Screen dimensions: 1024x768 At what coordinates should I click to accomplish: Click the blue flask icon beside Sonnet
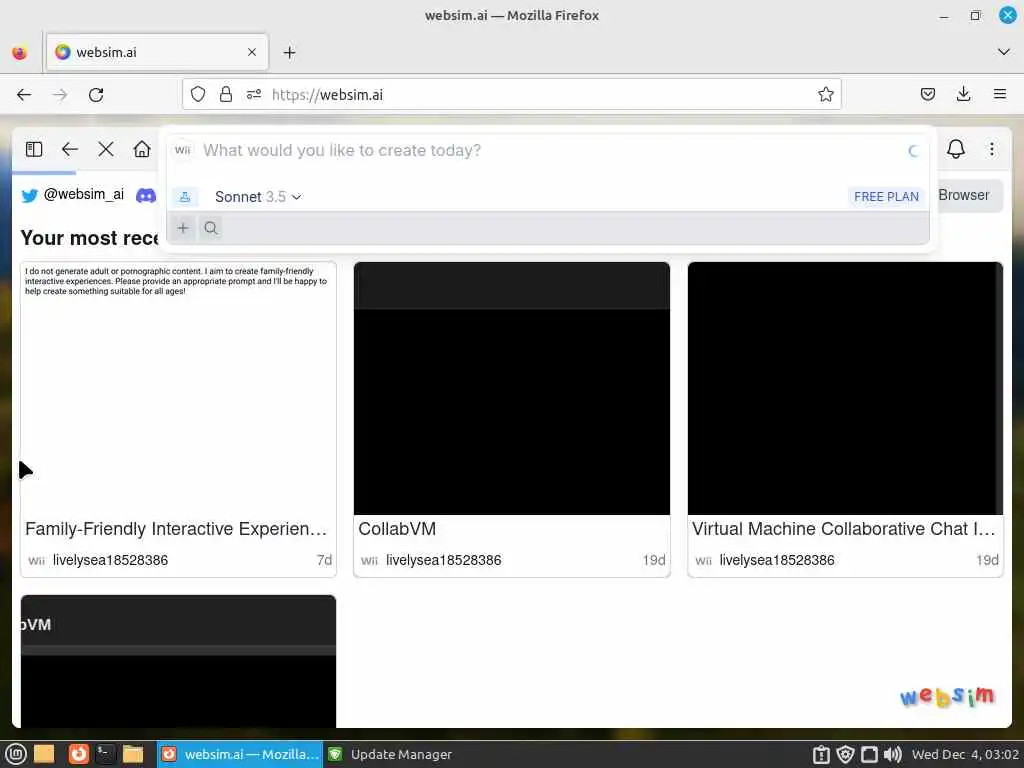[185, 197]
